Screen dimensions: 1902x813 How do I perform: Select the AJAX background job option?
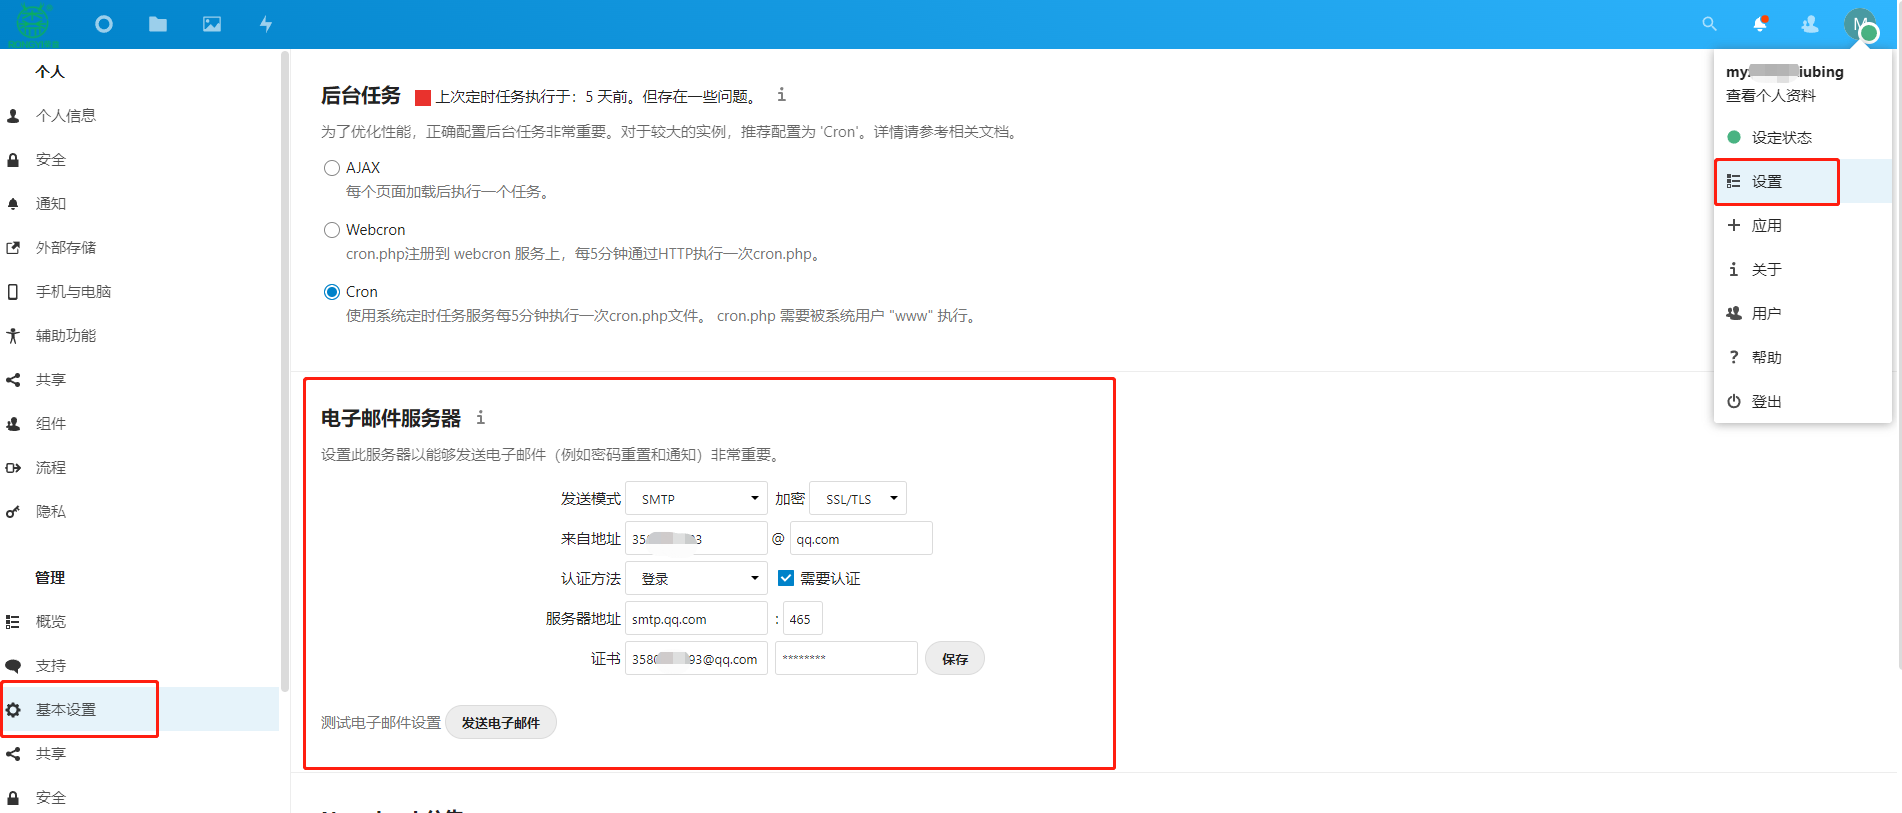tap(332, 168)
